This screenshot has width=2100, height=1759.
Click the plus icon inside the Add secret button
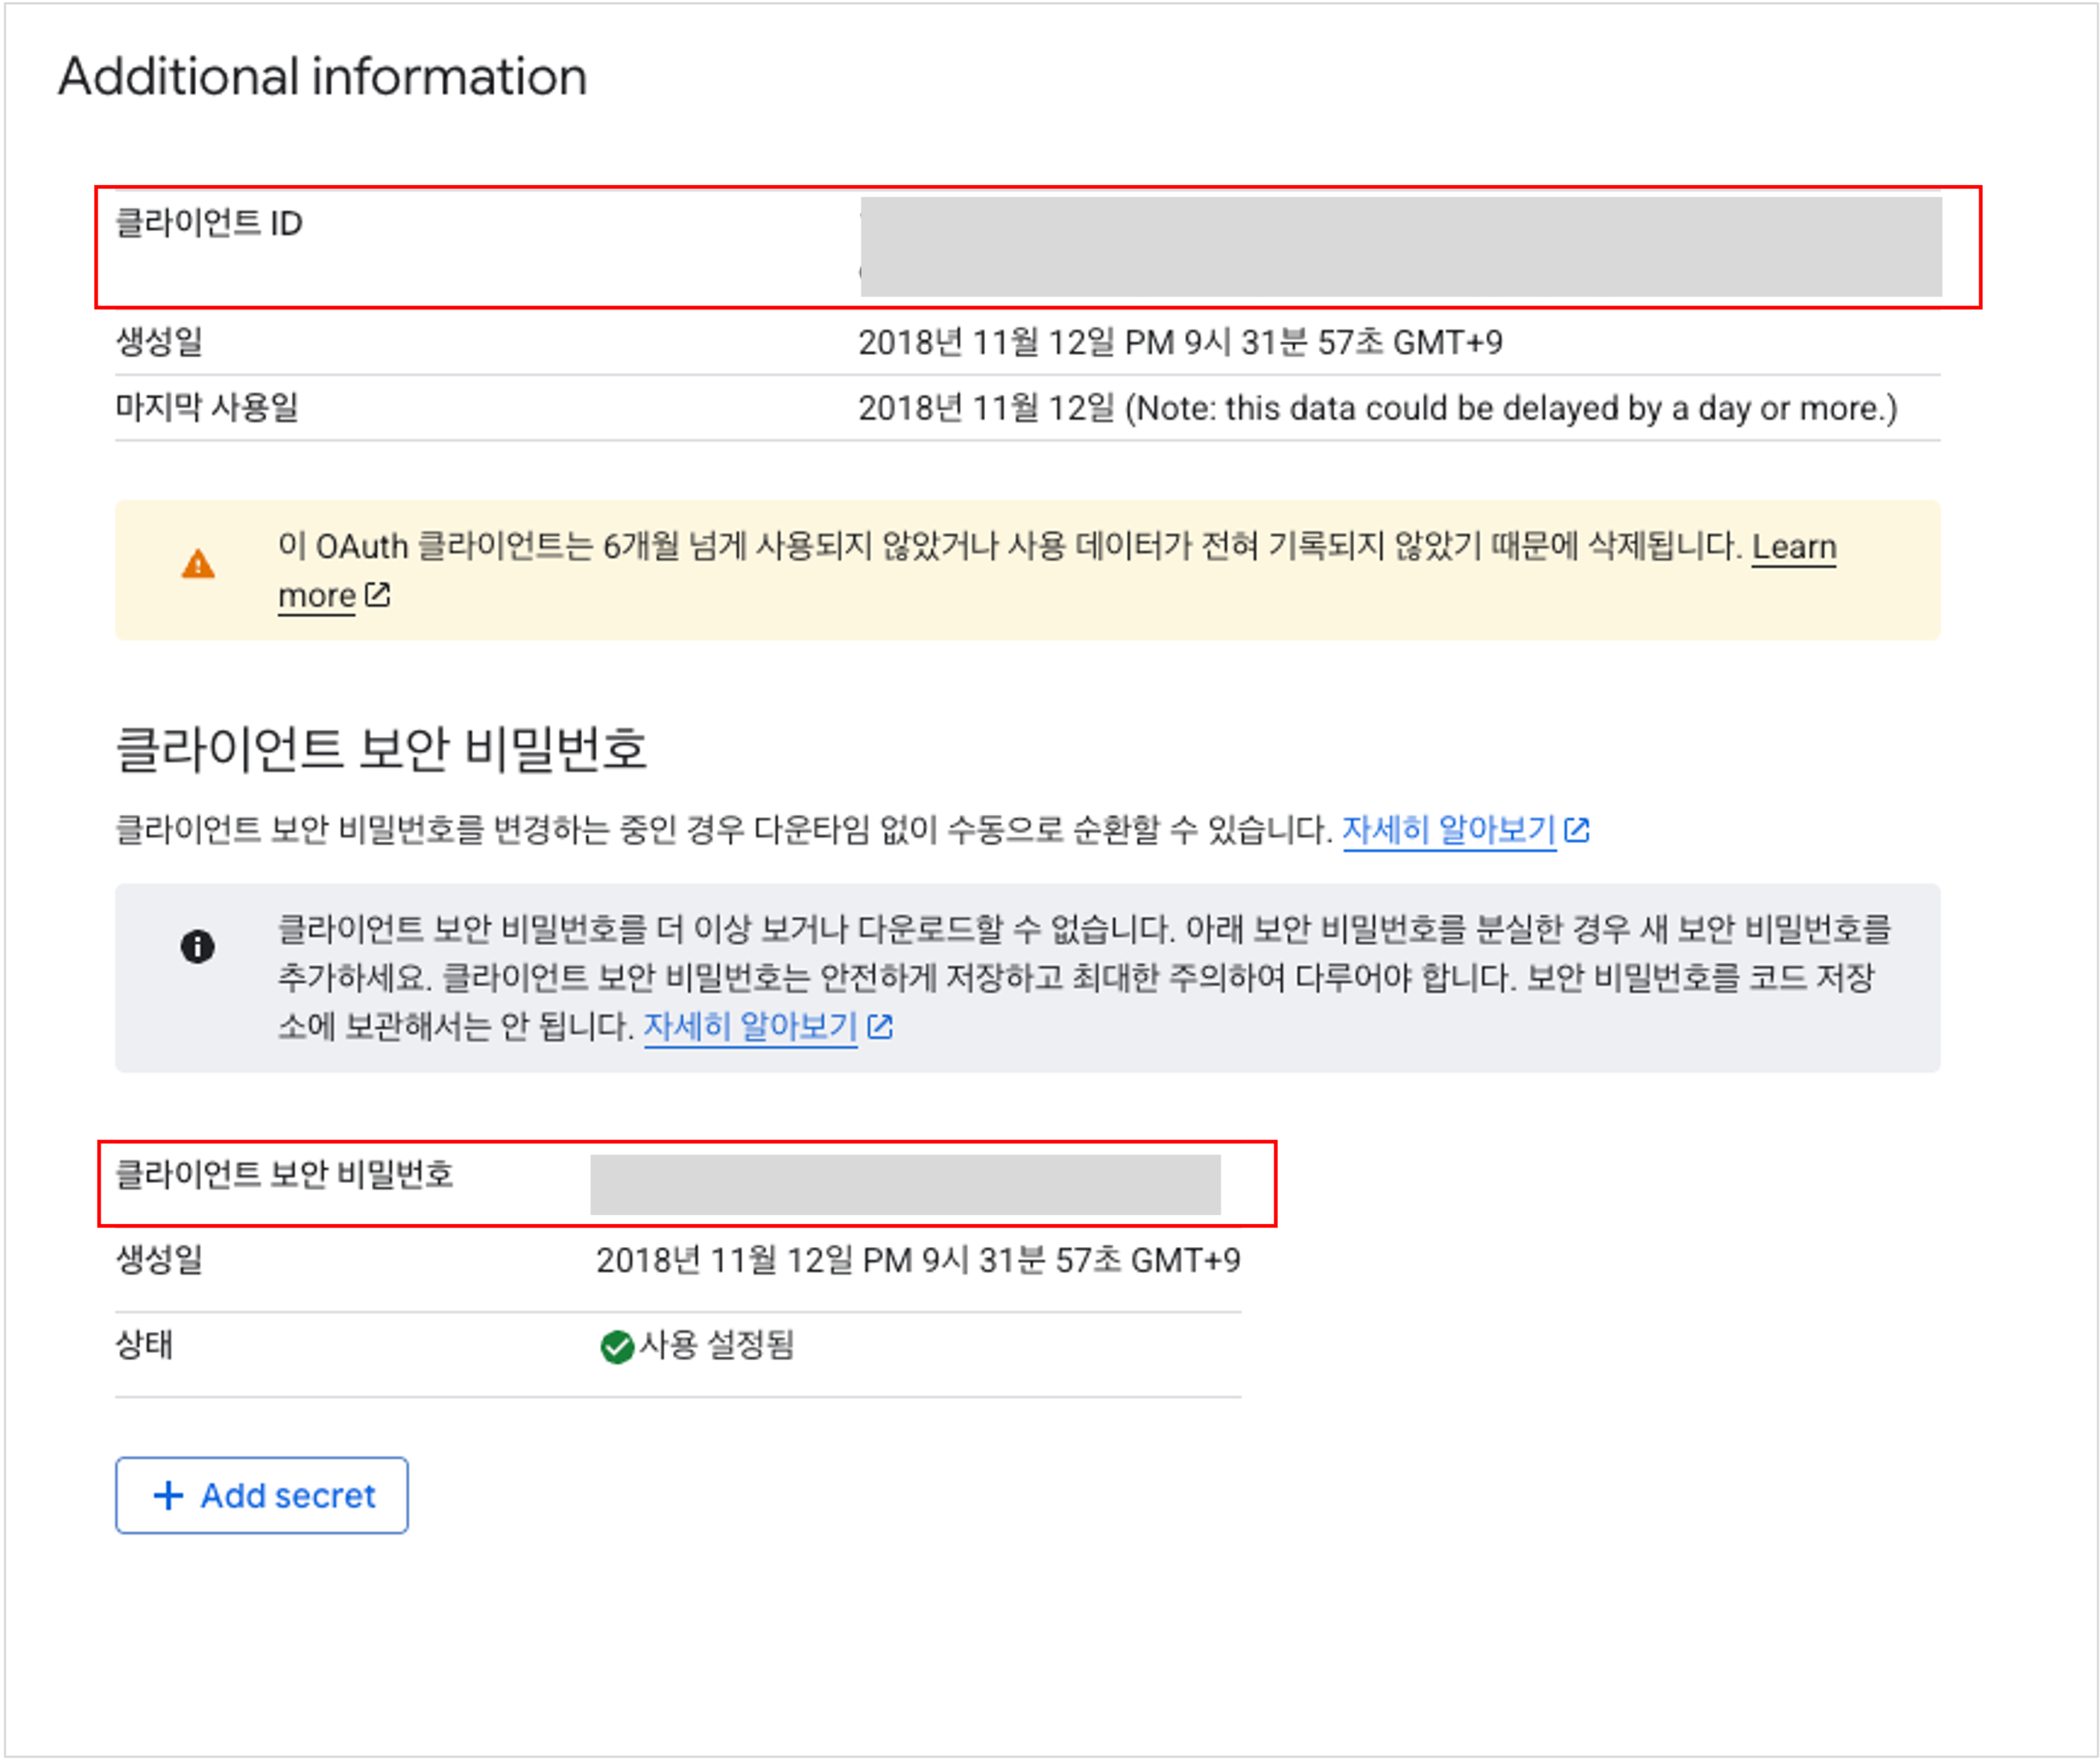(168, 1496)
